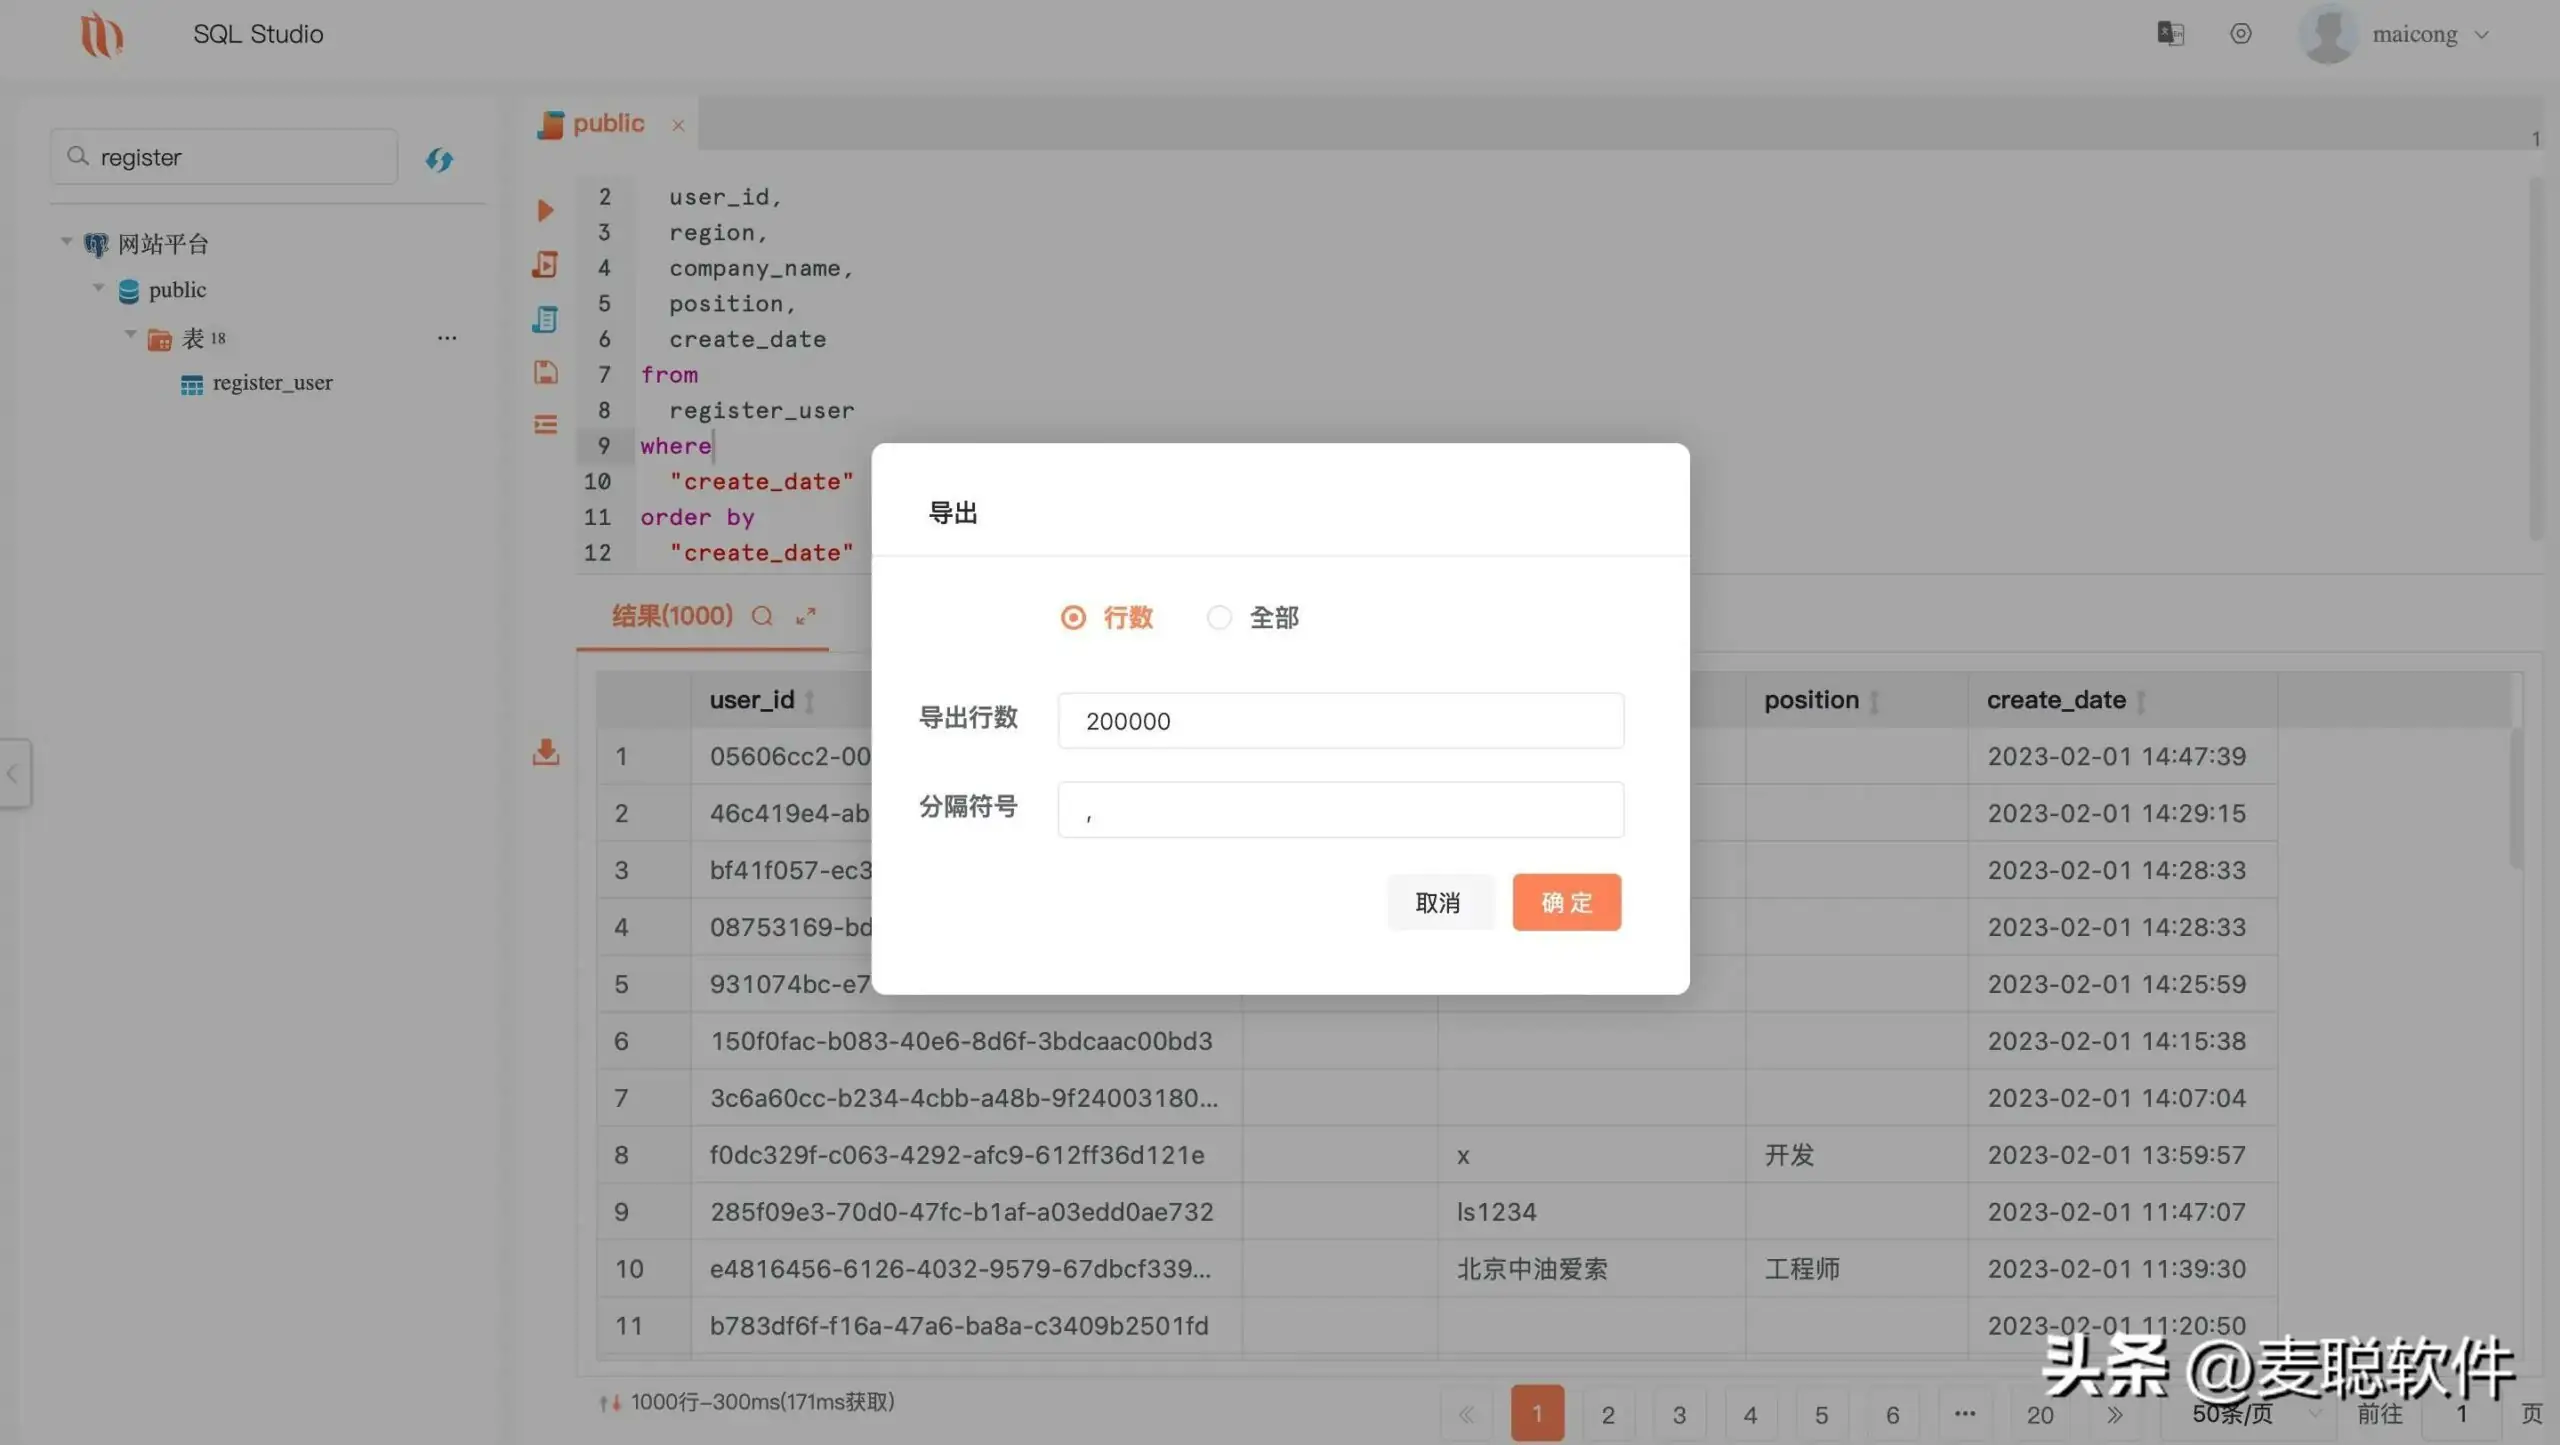This screenshot has width=2560, height=1445.
Task: Click the language switch icon near the avatar
Action: [x=2168, y=33]
